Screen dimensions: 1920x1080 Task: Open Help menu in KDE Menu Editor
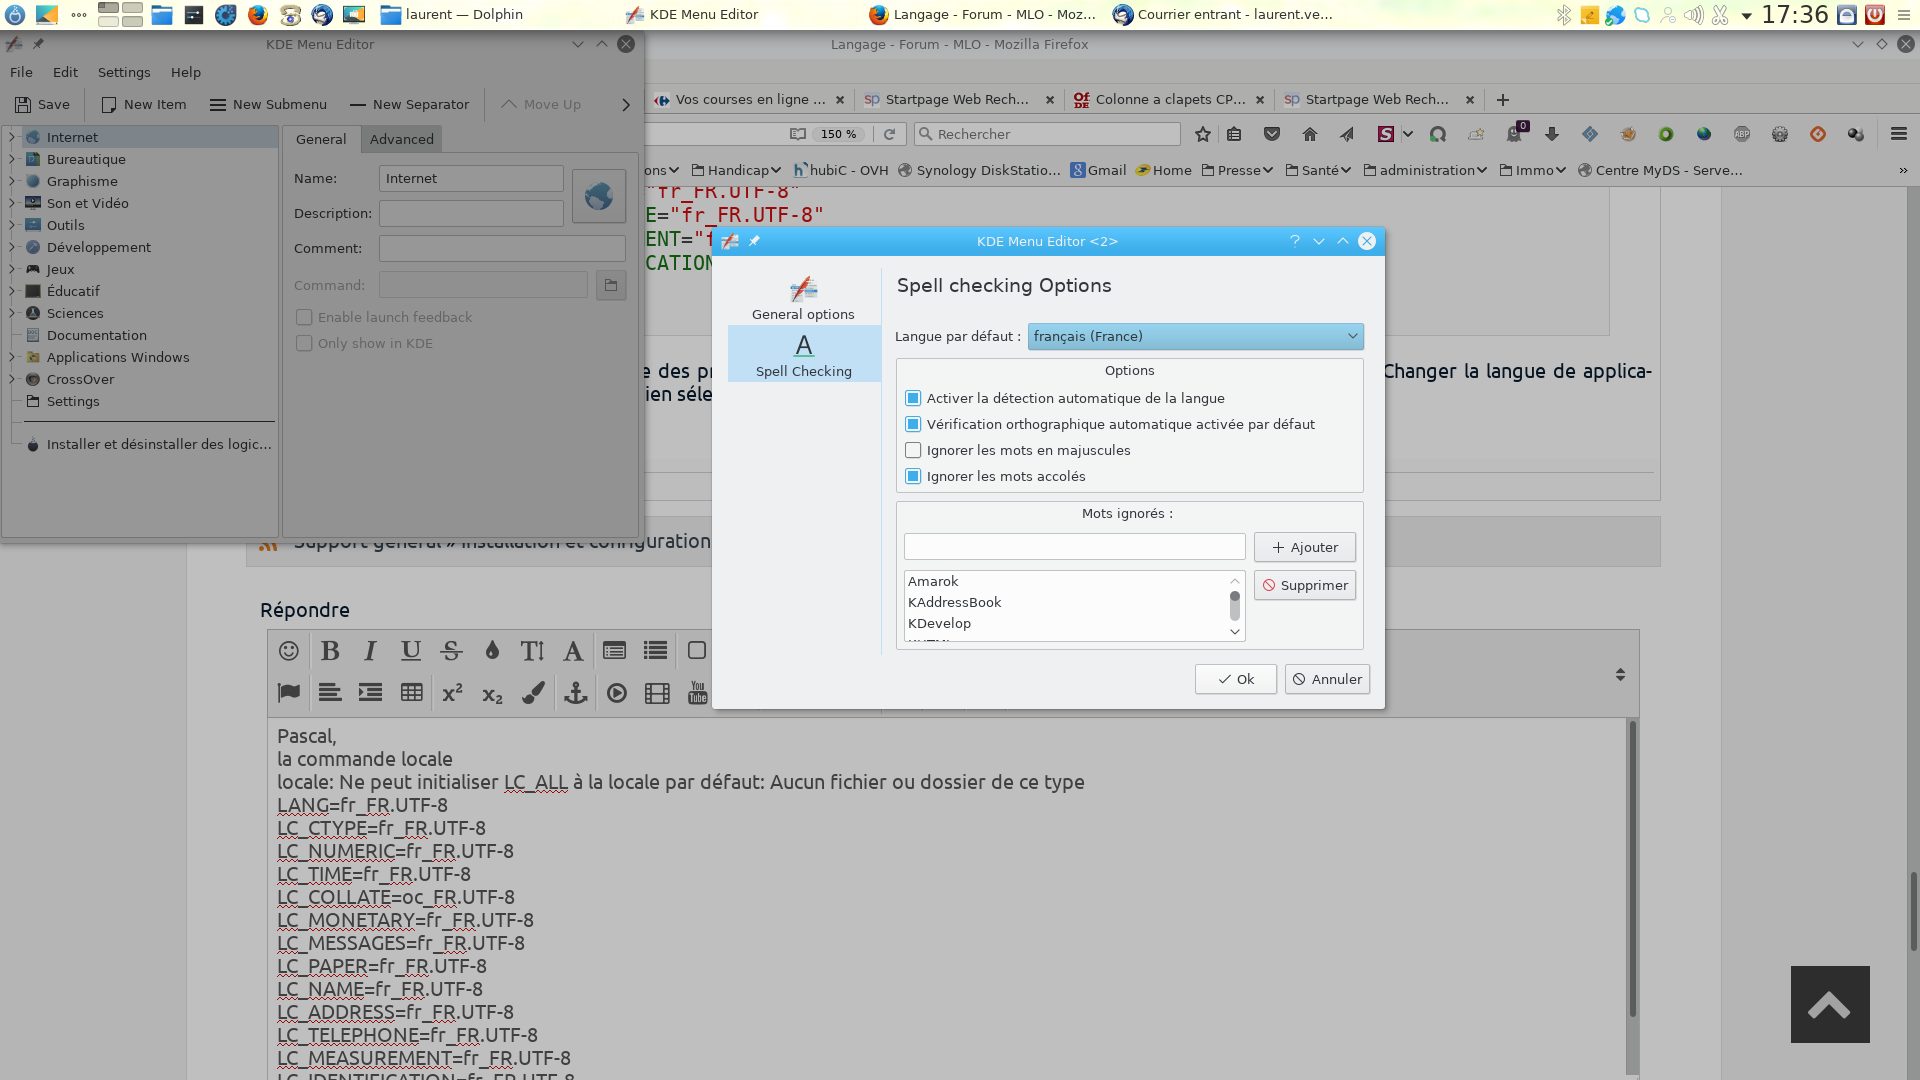(x=186, y=72)
